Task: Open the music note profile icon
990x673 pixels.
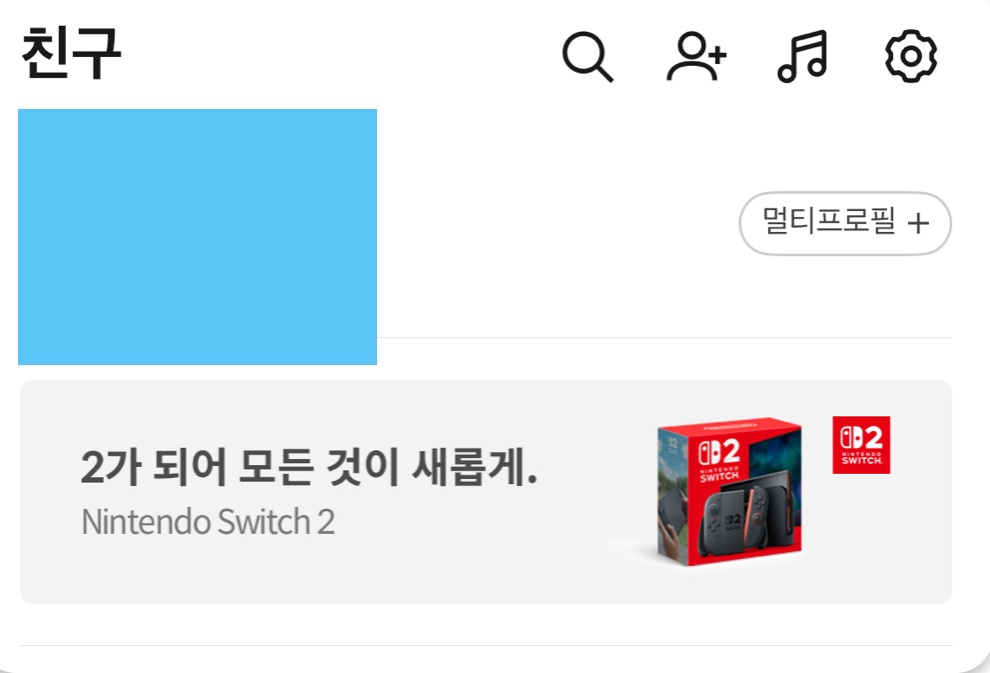Action: (802, 56)
